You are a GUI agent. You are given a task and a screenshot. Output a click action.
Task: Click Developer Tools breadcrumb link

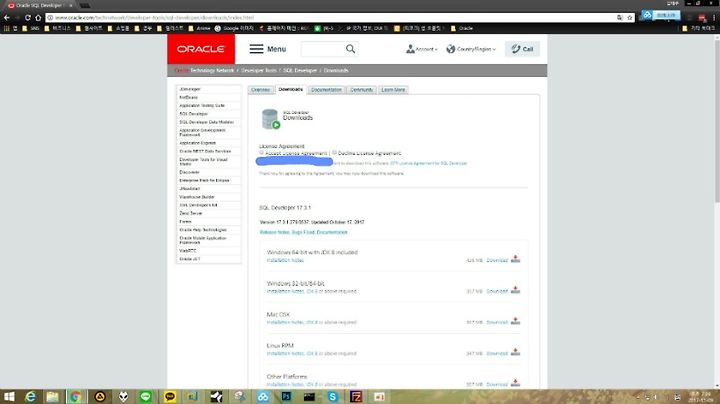(x=259, y=70)
